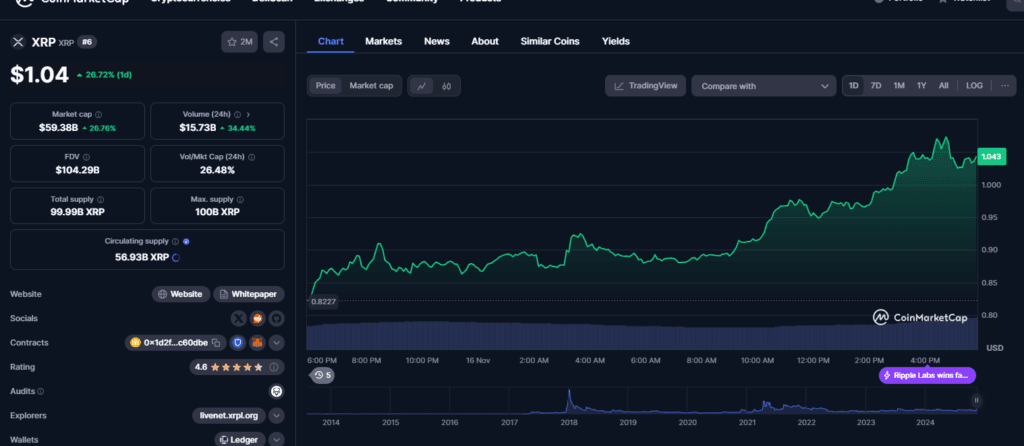Click the #6 rank badge
Image resolution: width=1024 pixels, height=446 pixels.
point(87,42)
